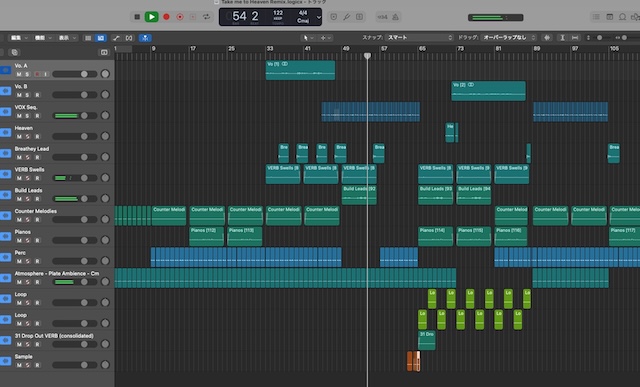Open the Note Pads icon
Screen dimensions: 640x387
point(609,17)
